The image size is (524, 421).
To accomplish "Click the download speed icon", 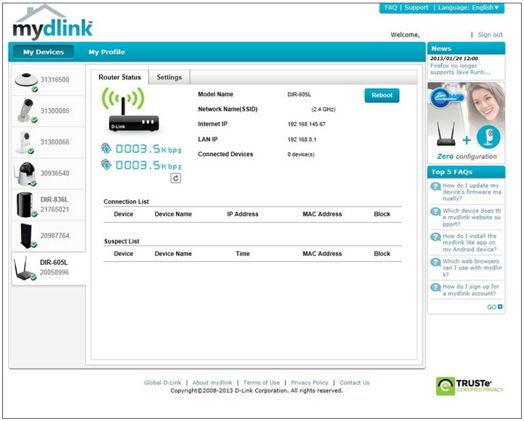I will (x=106, y=165).
